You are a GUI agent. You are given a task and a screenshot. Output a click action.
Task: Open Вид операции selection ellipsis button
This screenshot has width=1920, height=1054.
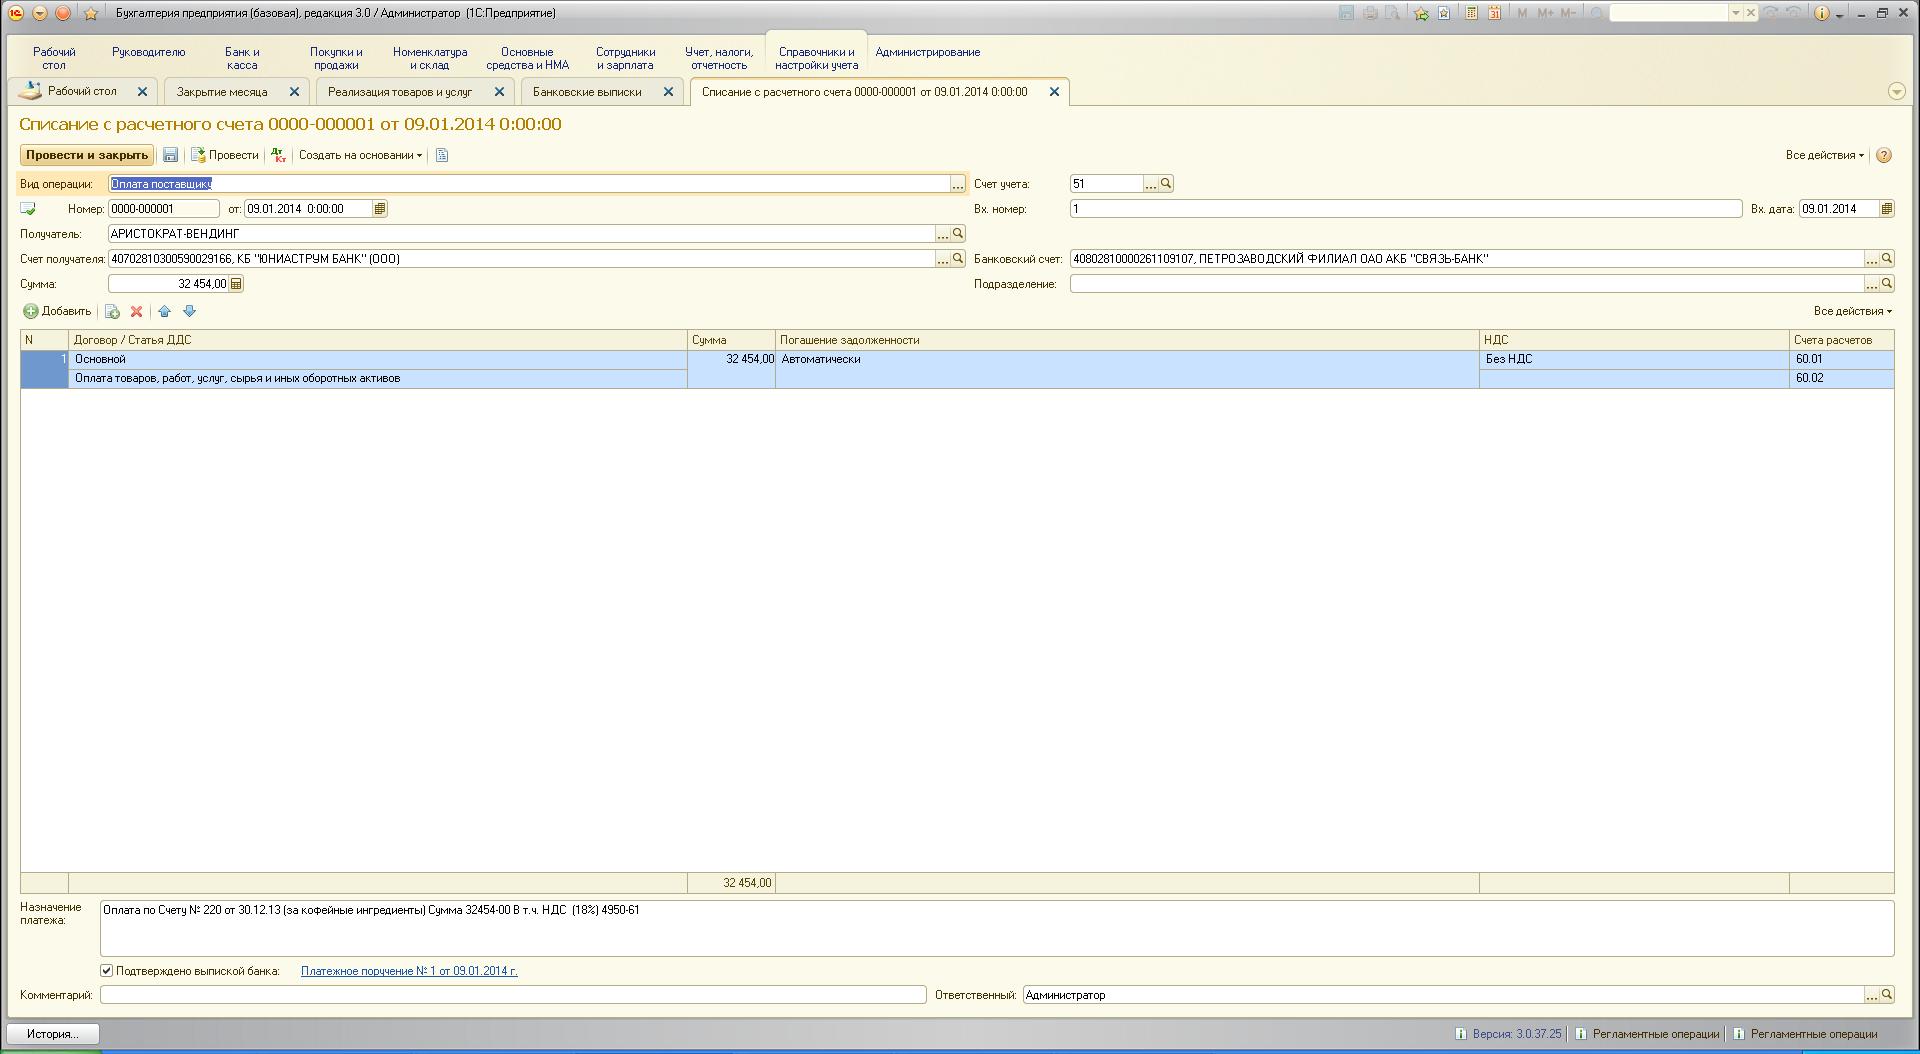pyautogui.click(x=957, y=184)
